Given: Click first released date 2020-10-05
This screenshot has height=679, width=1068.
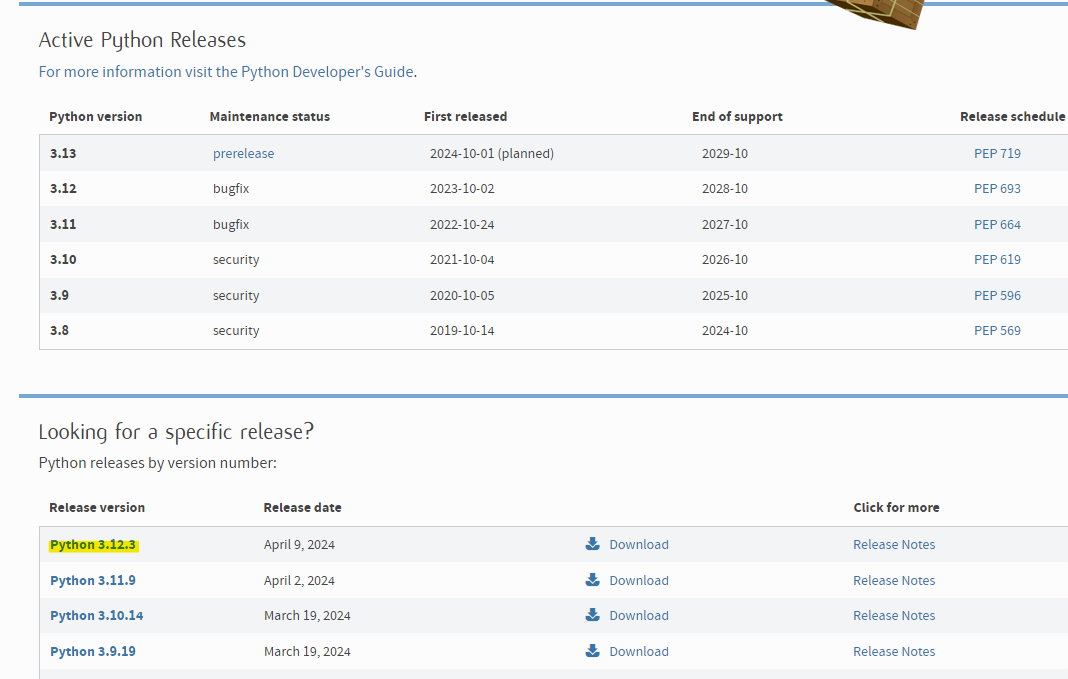Looking at the screenshot, I should pyautogui.click(x=462, y=295).
